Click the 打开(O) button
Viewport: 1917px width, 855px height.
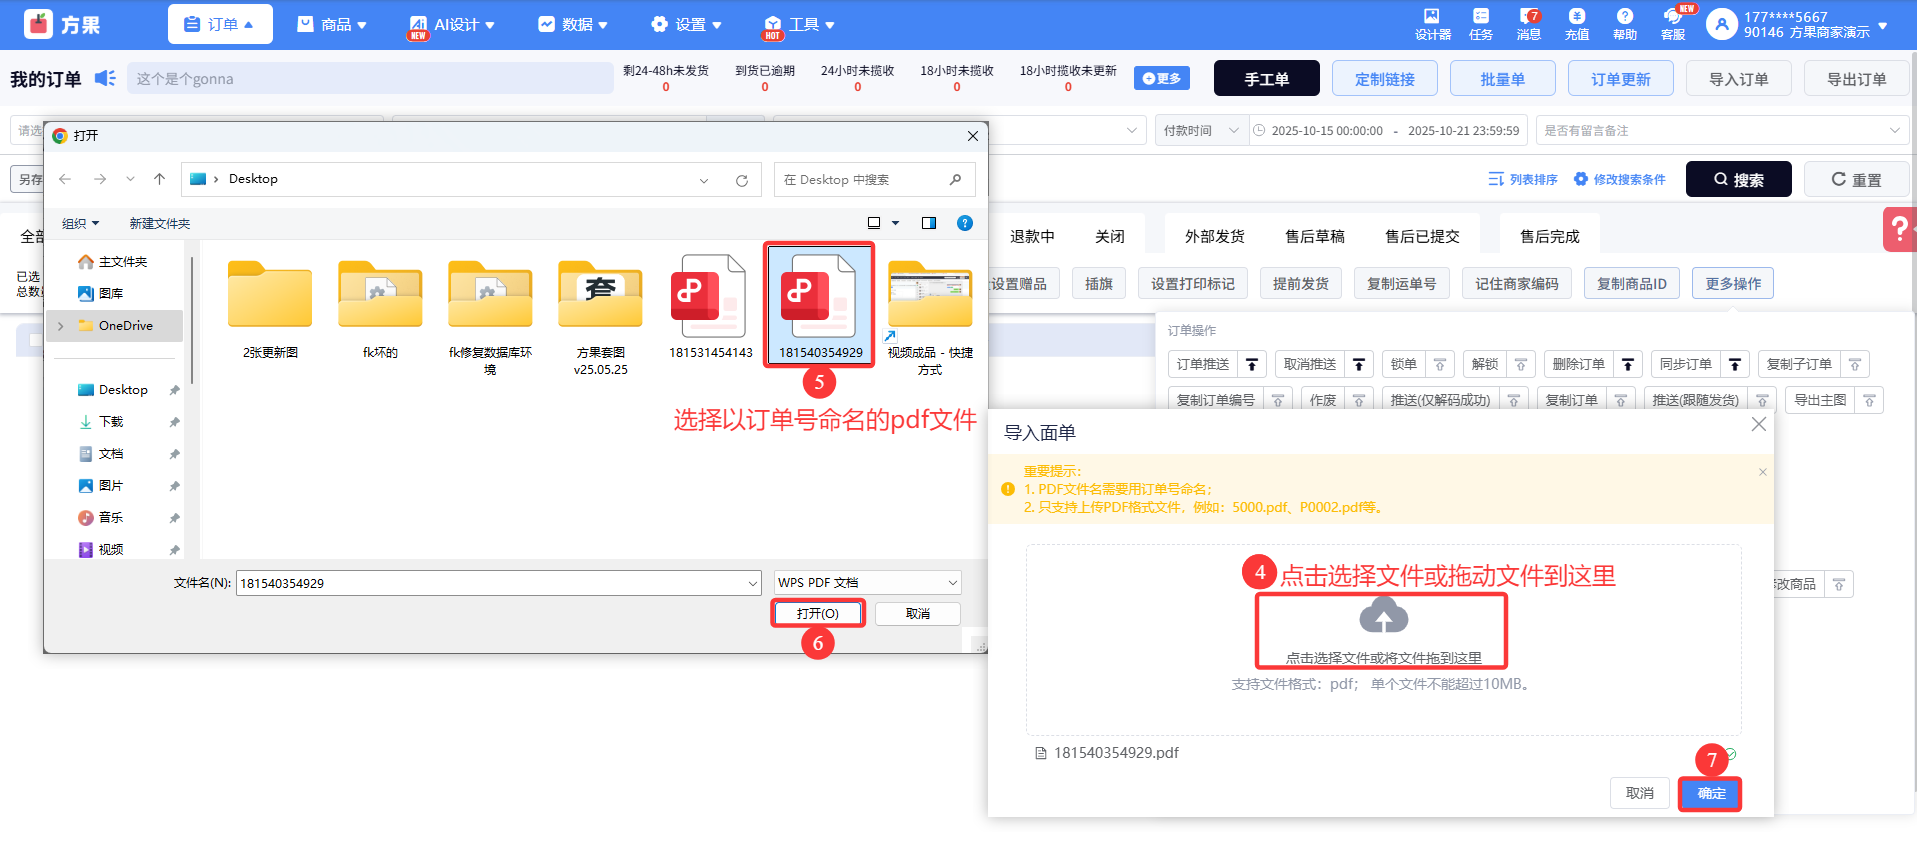(x=818, y=613)
